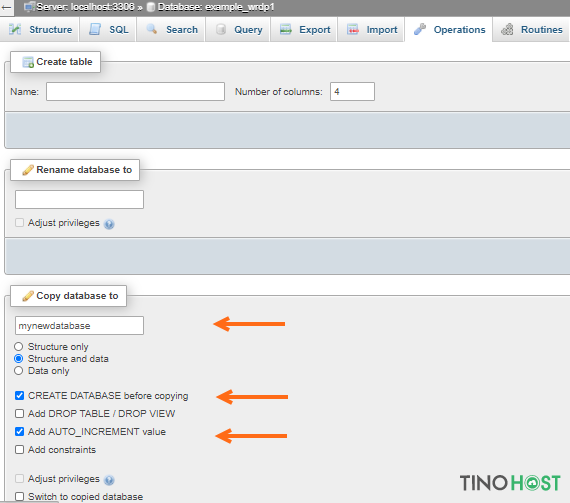The width and height of the screenshot is (570, 503).
Task: Select the Structure only radio button
Action: click(19, 346)
